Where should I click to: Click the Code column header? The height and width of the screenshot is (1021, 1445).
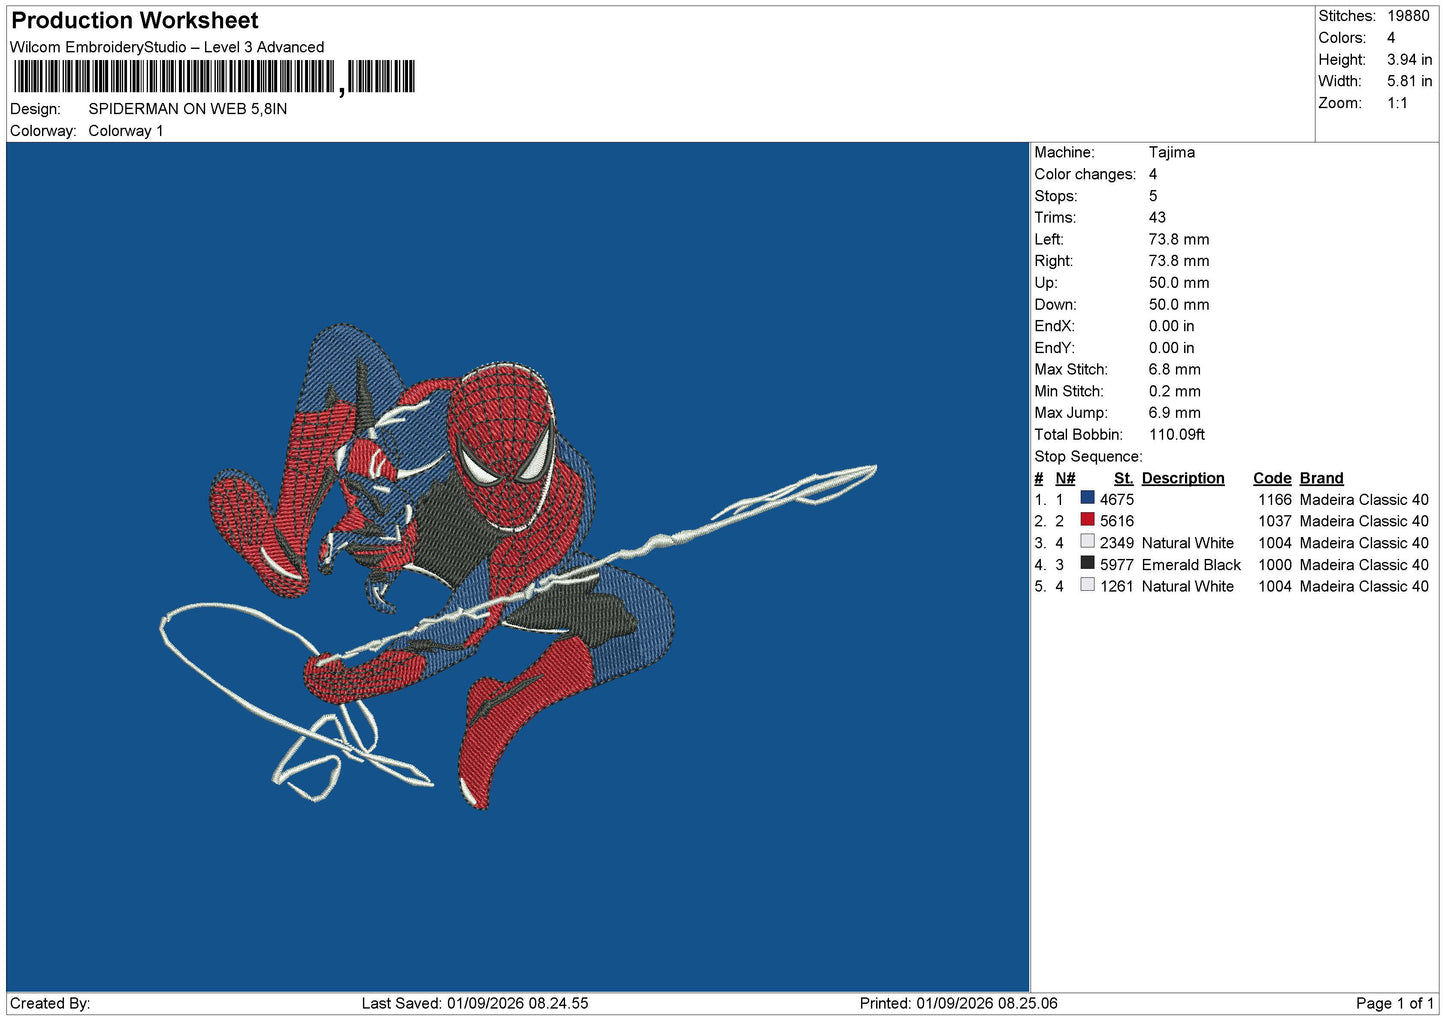point(1272,478)
